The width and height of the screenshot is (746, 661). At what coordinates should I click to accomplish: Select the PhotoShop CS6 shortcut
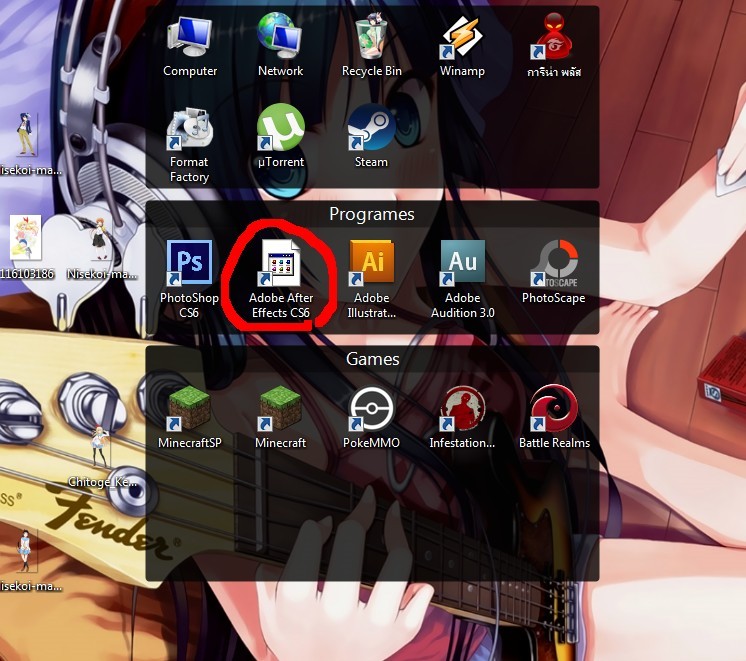(189, 279)
